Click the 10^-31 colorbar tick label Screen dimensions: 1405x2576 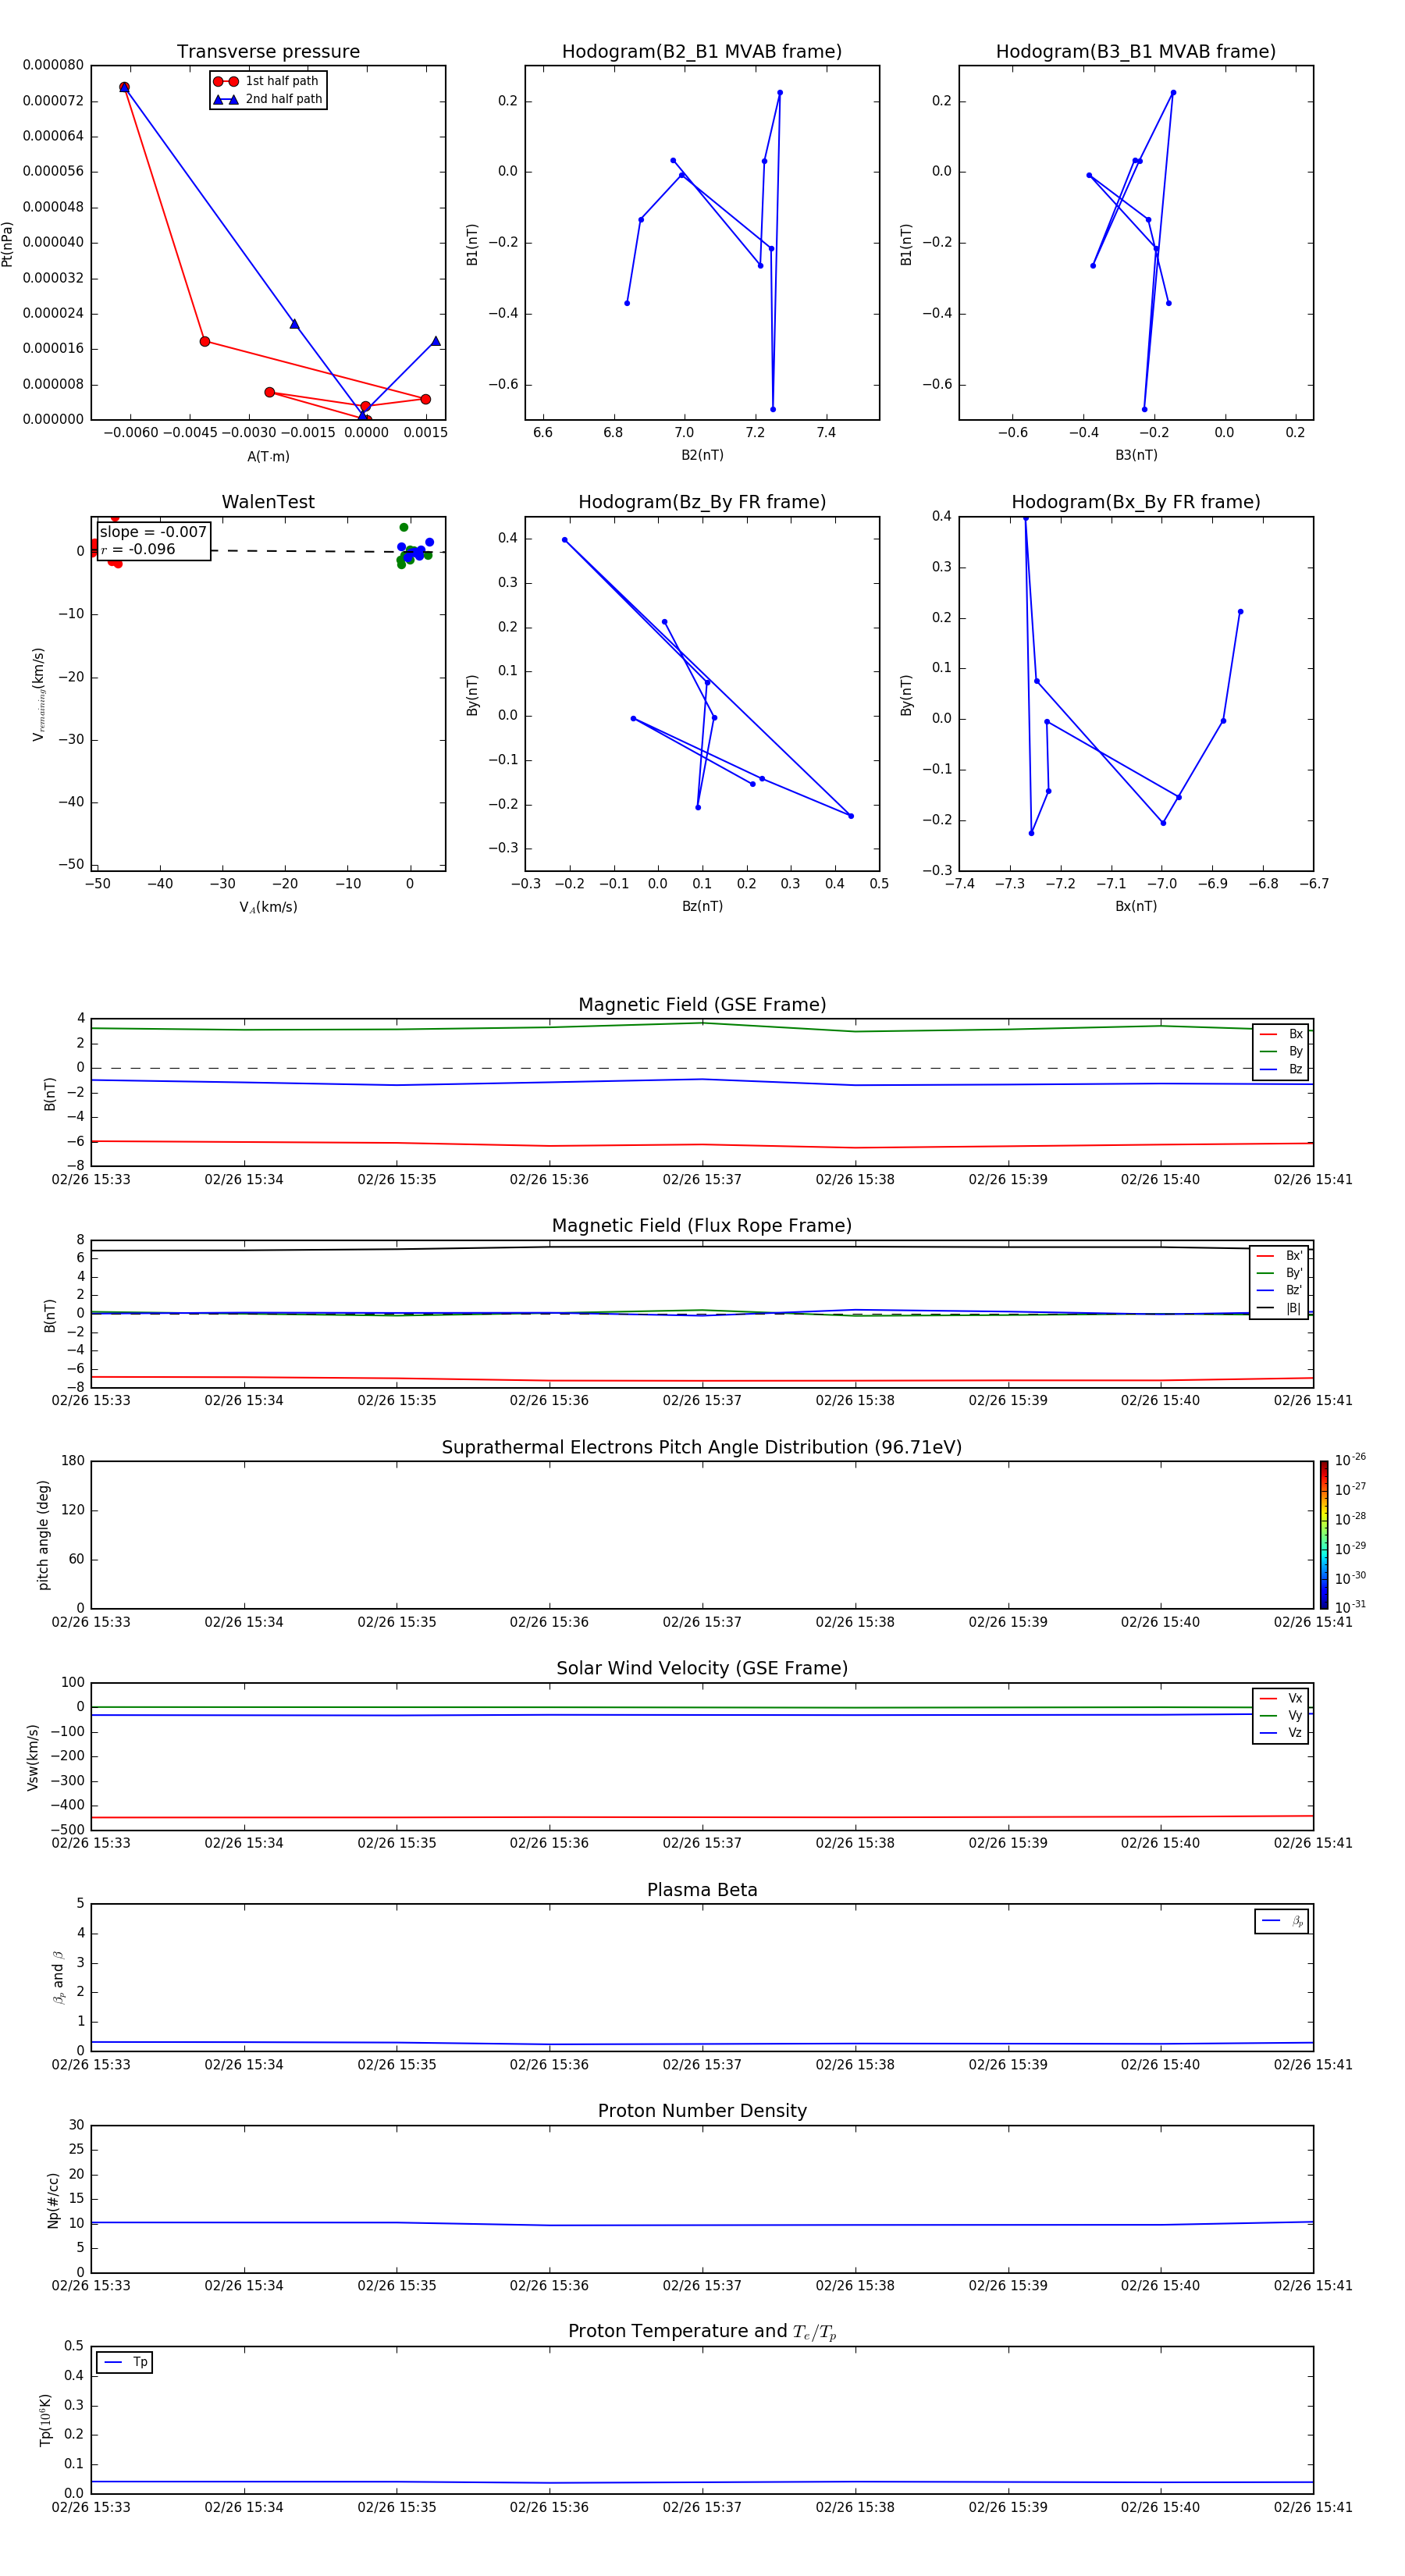click(x=1350, y=1607)
